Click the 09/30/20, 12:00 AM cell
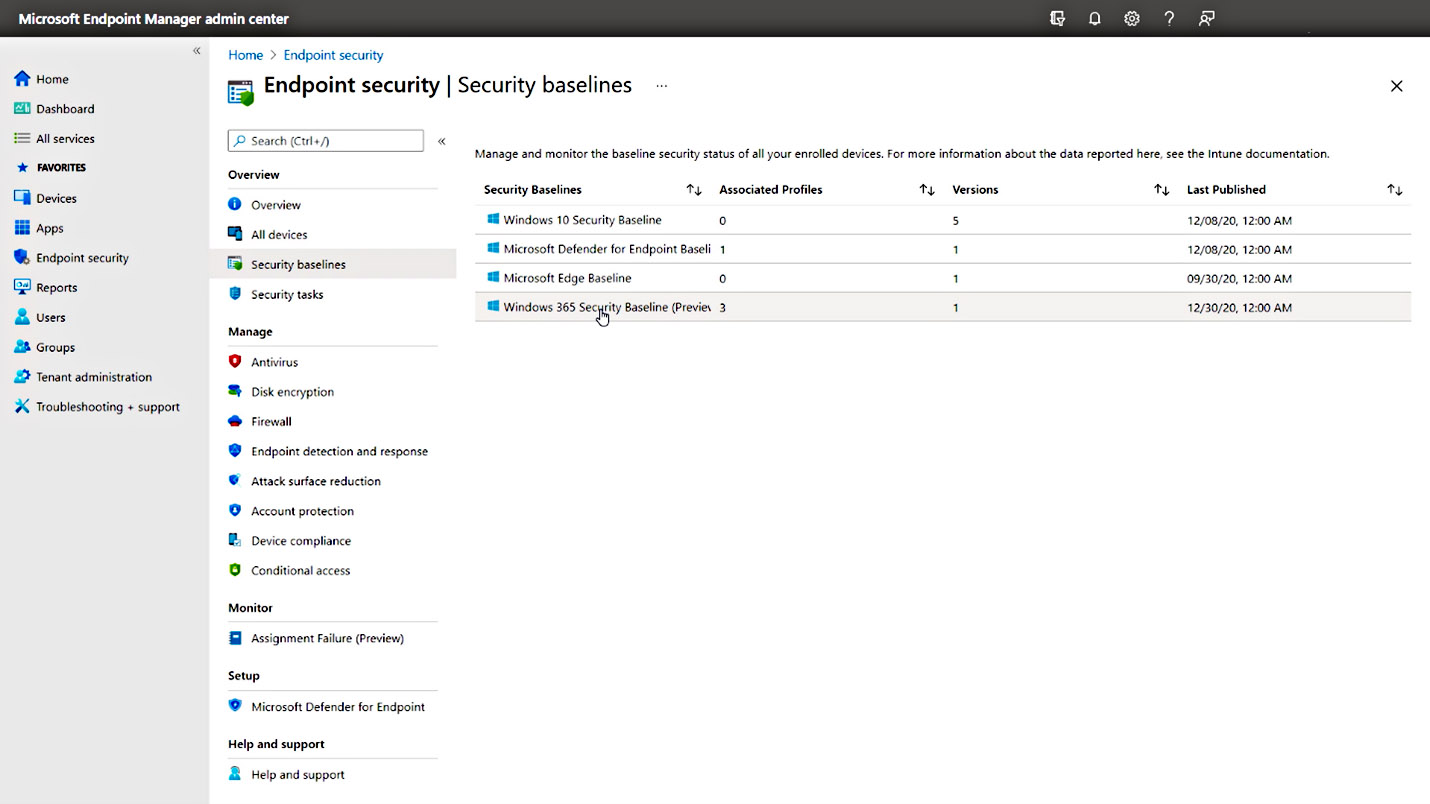1430x804 pixels. tap(1239, 279)
